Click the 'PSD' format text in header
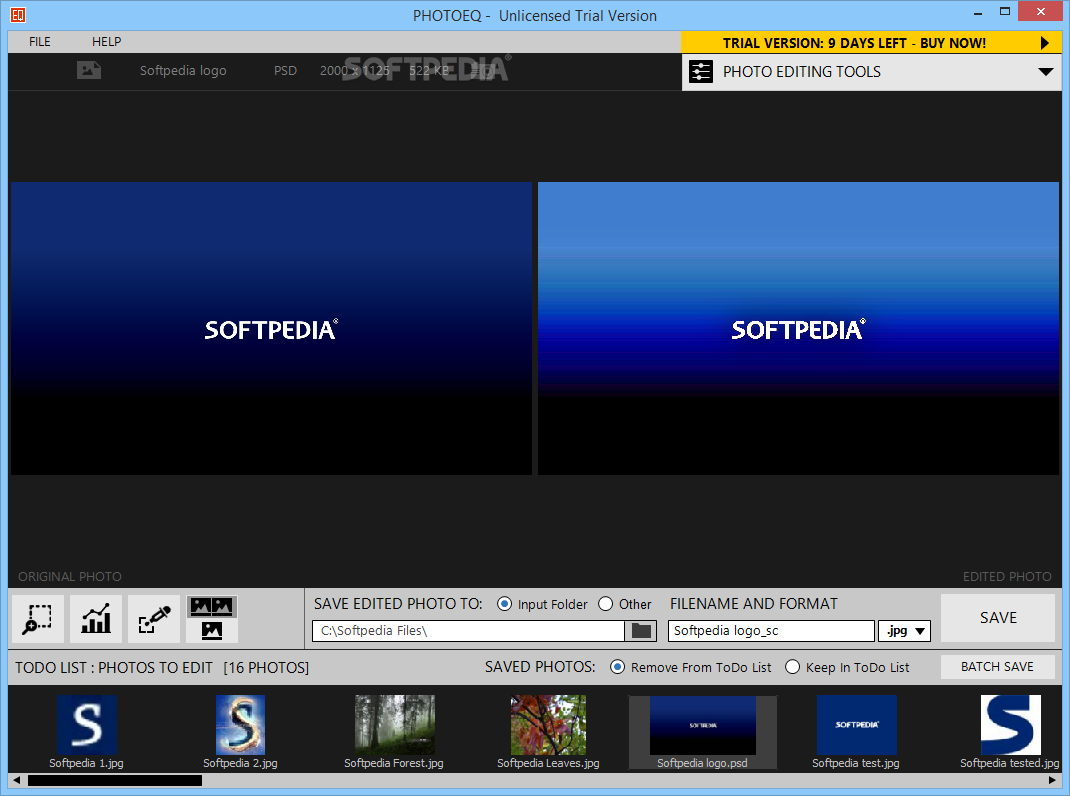This screenshot has height=796, width=1070. 285,70
